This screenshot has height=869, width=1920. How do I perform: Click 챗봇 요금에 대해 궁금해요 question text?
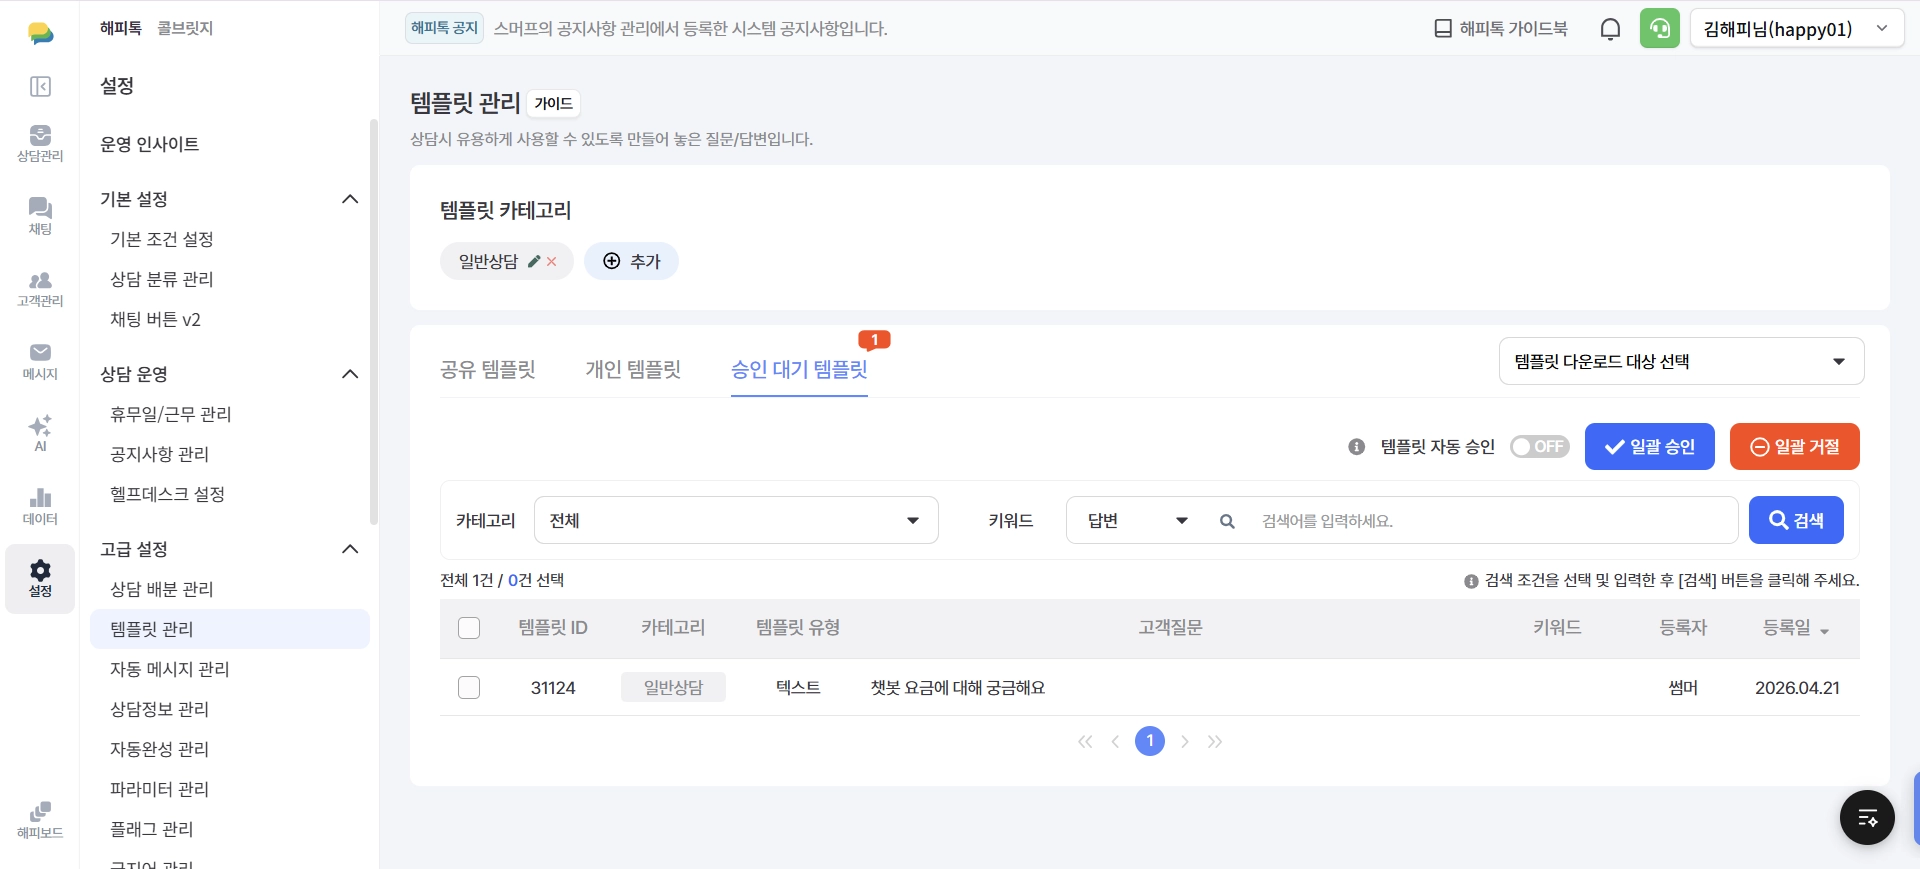(x=958, y=688)
